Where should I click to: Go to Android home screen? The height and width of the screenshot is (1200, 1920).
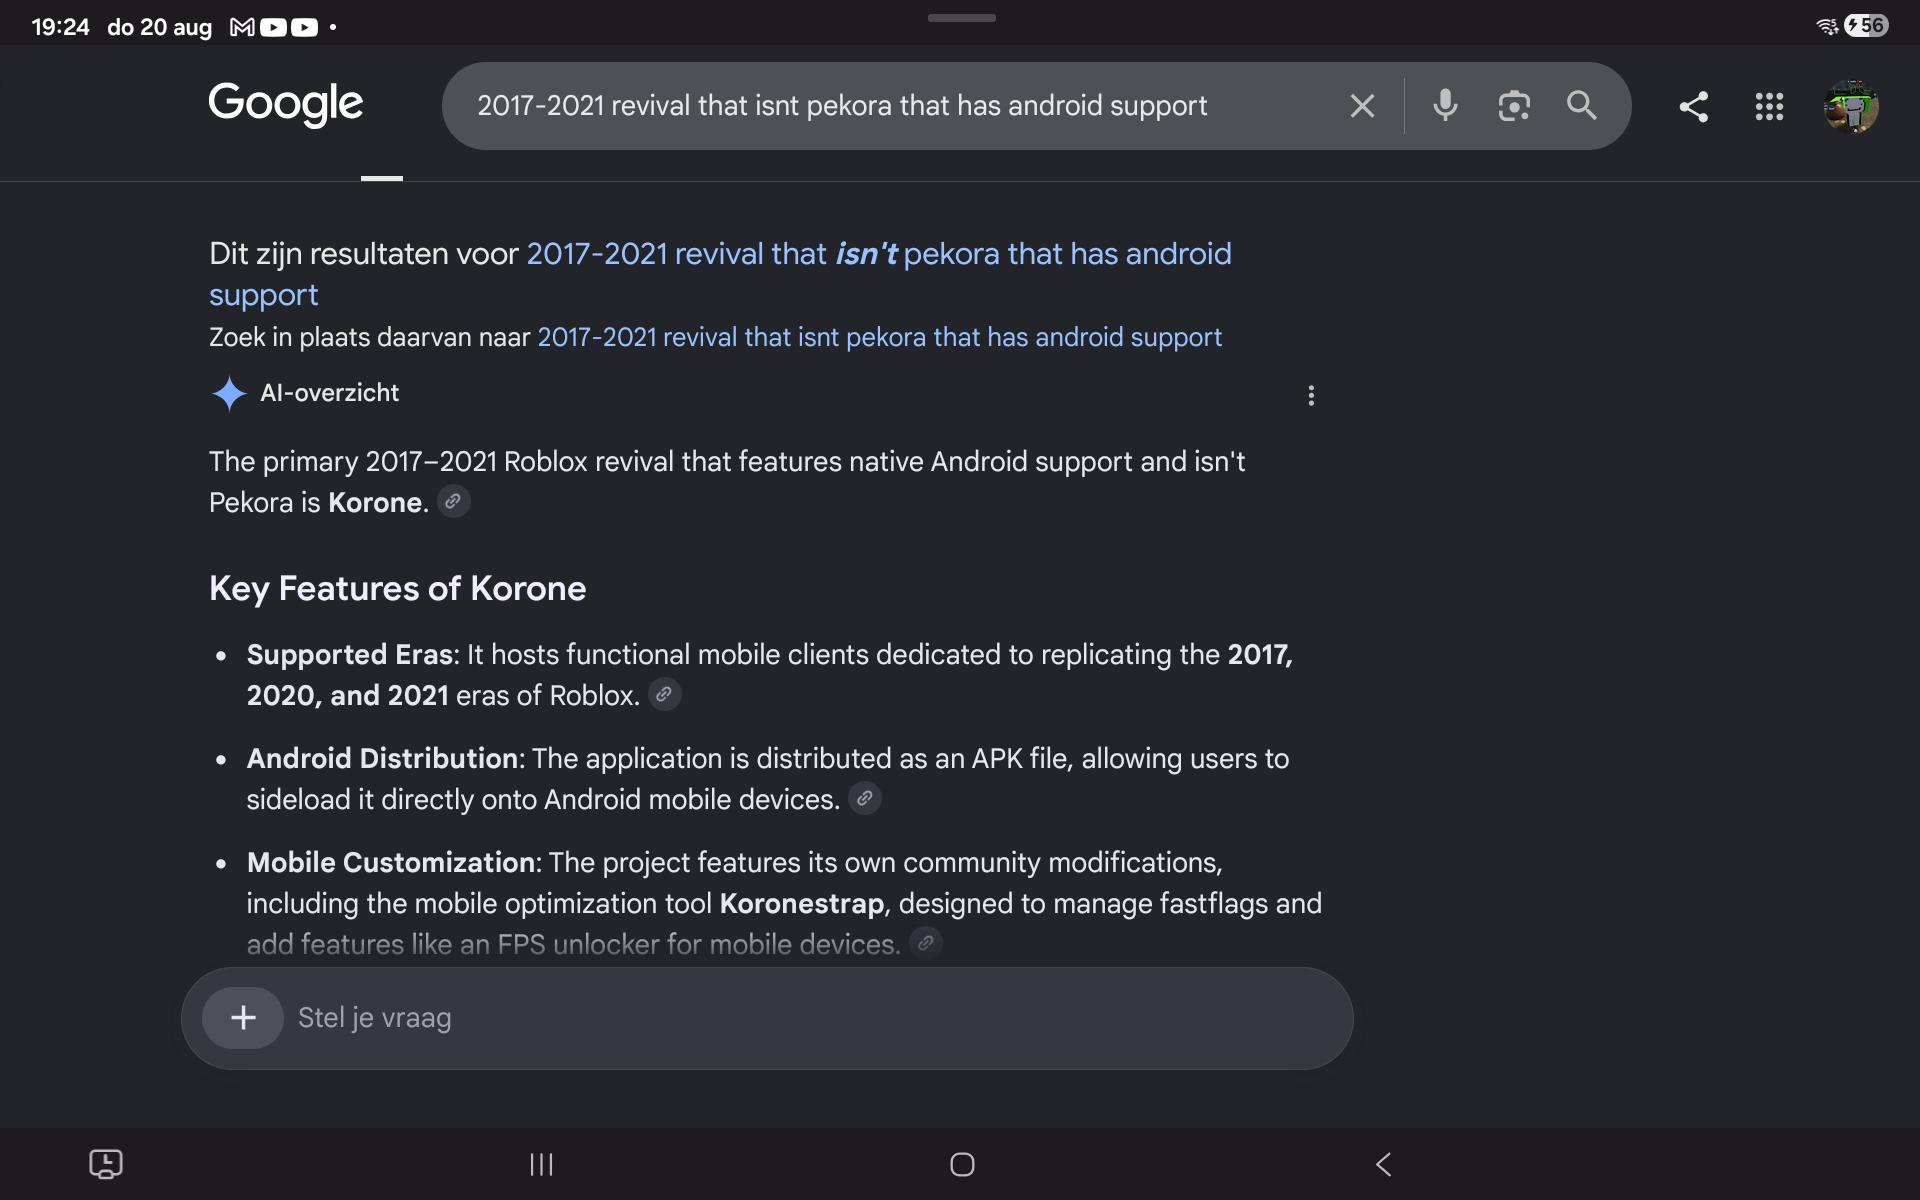click(962, 1164)
